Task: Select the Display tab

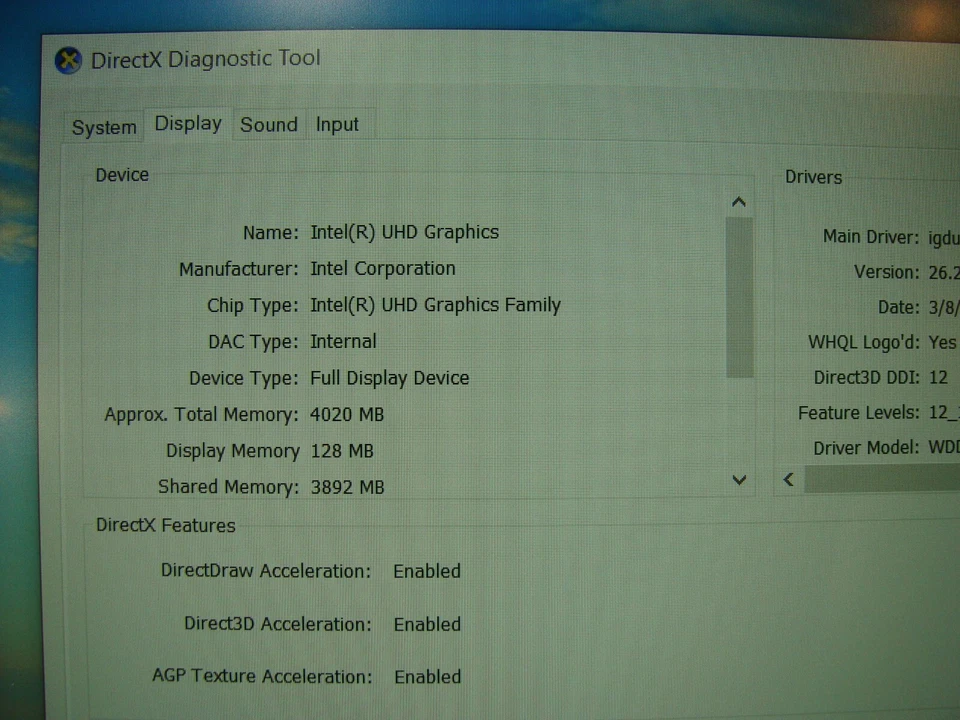Action: coord(187,123)
